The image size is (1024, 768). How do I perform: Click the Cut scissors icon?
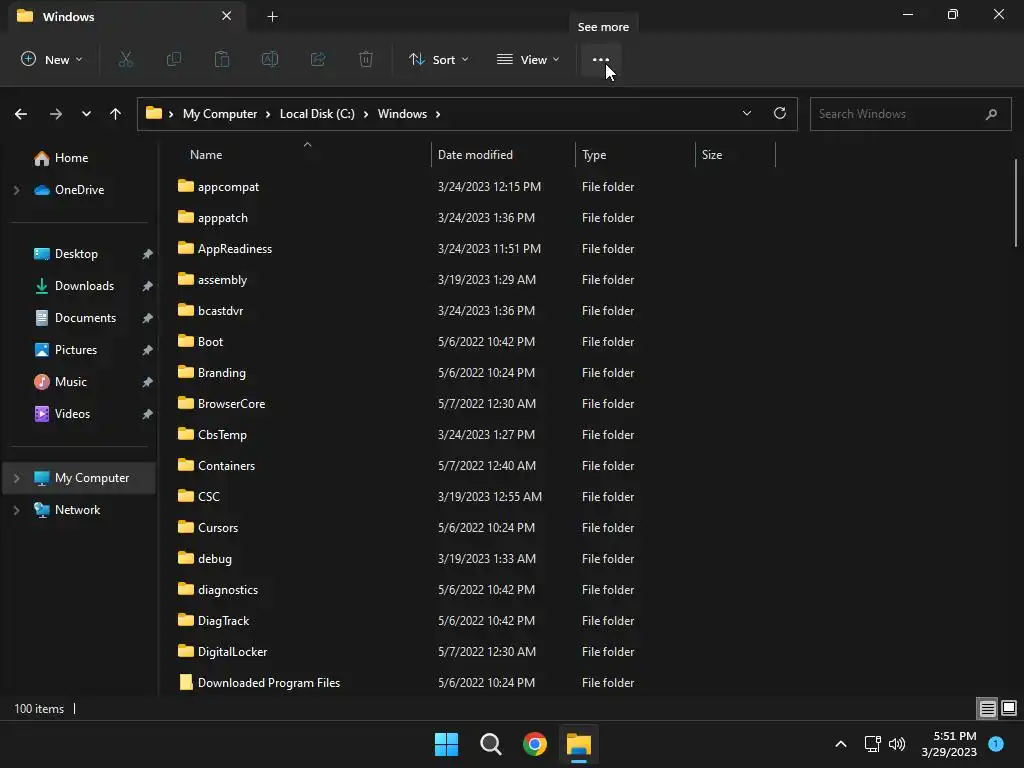click(x=125, y=59)
